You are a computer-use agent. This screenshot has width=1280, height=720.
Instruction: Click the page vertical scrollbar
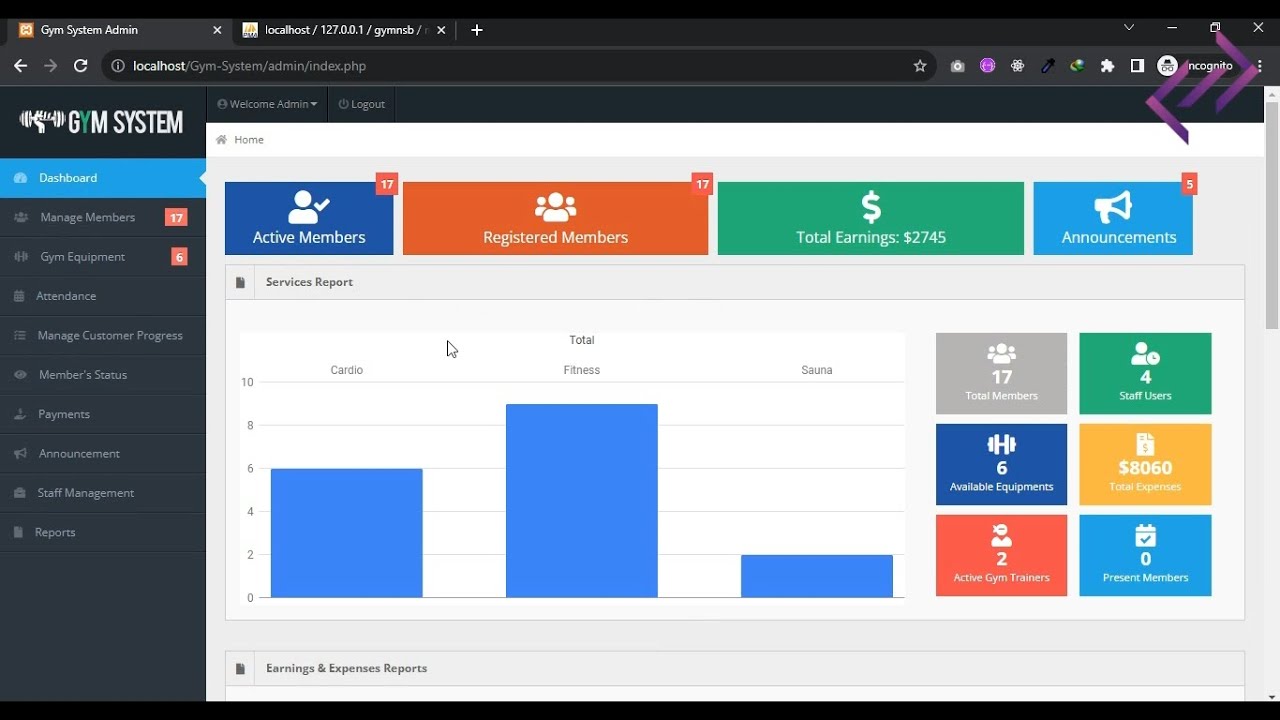click(1272, 215)
